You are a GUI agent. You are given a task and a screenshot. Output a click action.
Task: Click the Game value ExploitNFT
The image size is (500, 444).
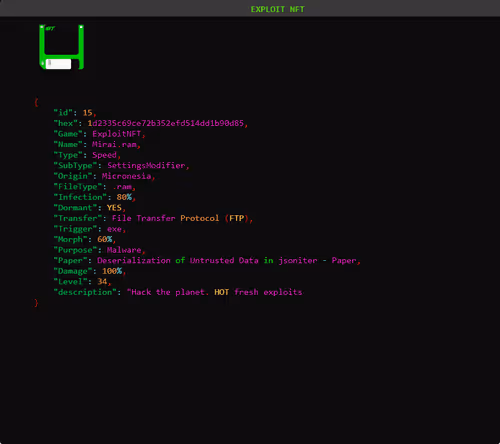tap(117, 134)
